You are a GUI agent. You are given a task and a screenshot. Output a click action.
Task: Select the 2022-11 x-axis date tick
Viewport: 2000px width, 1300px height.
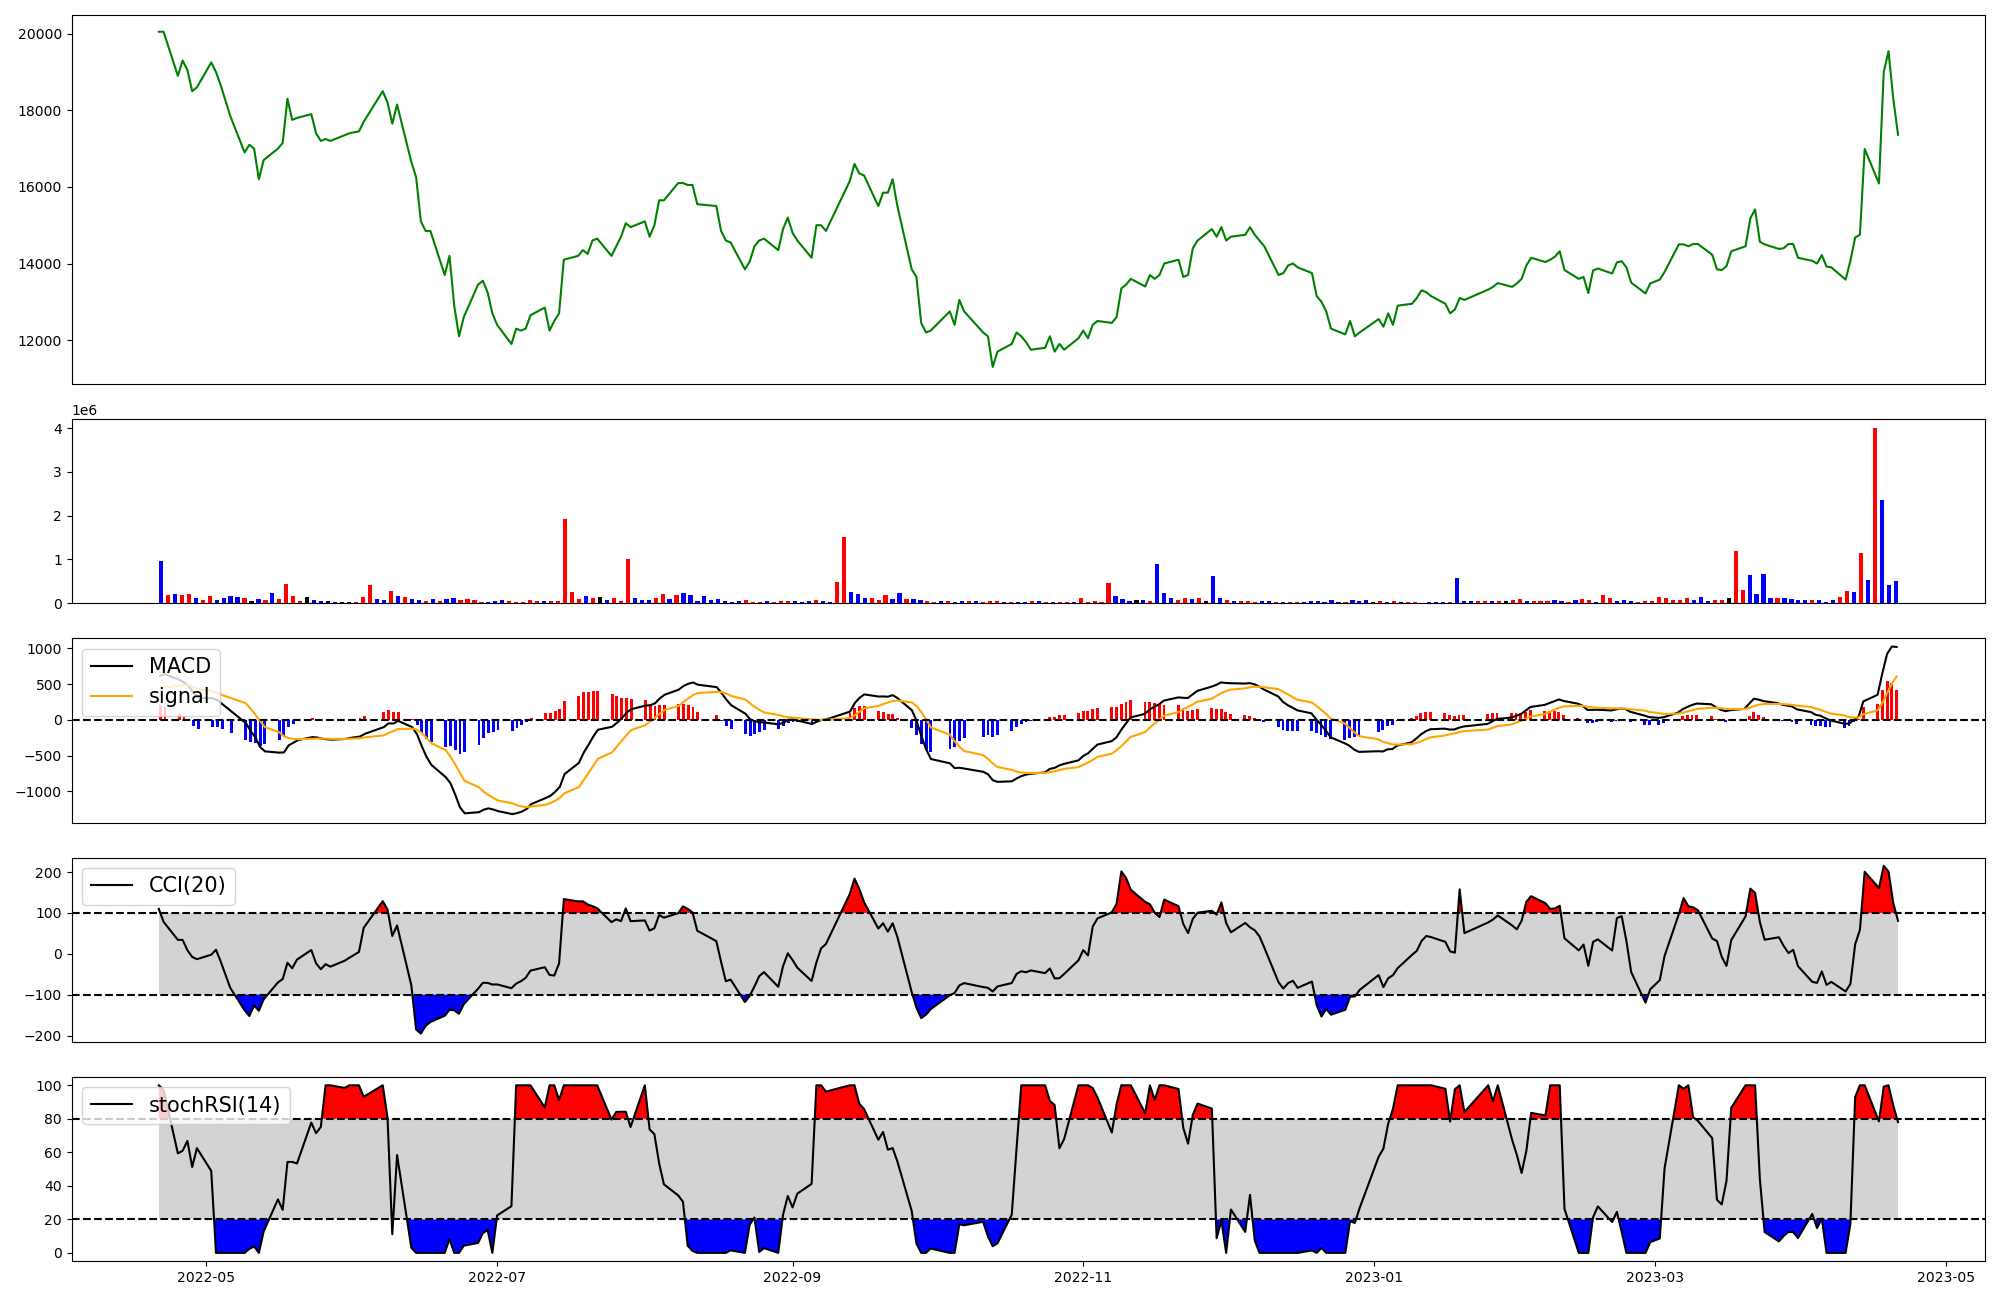(1083, 1277)
